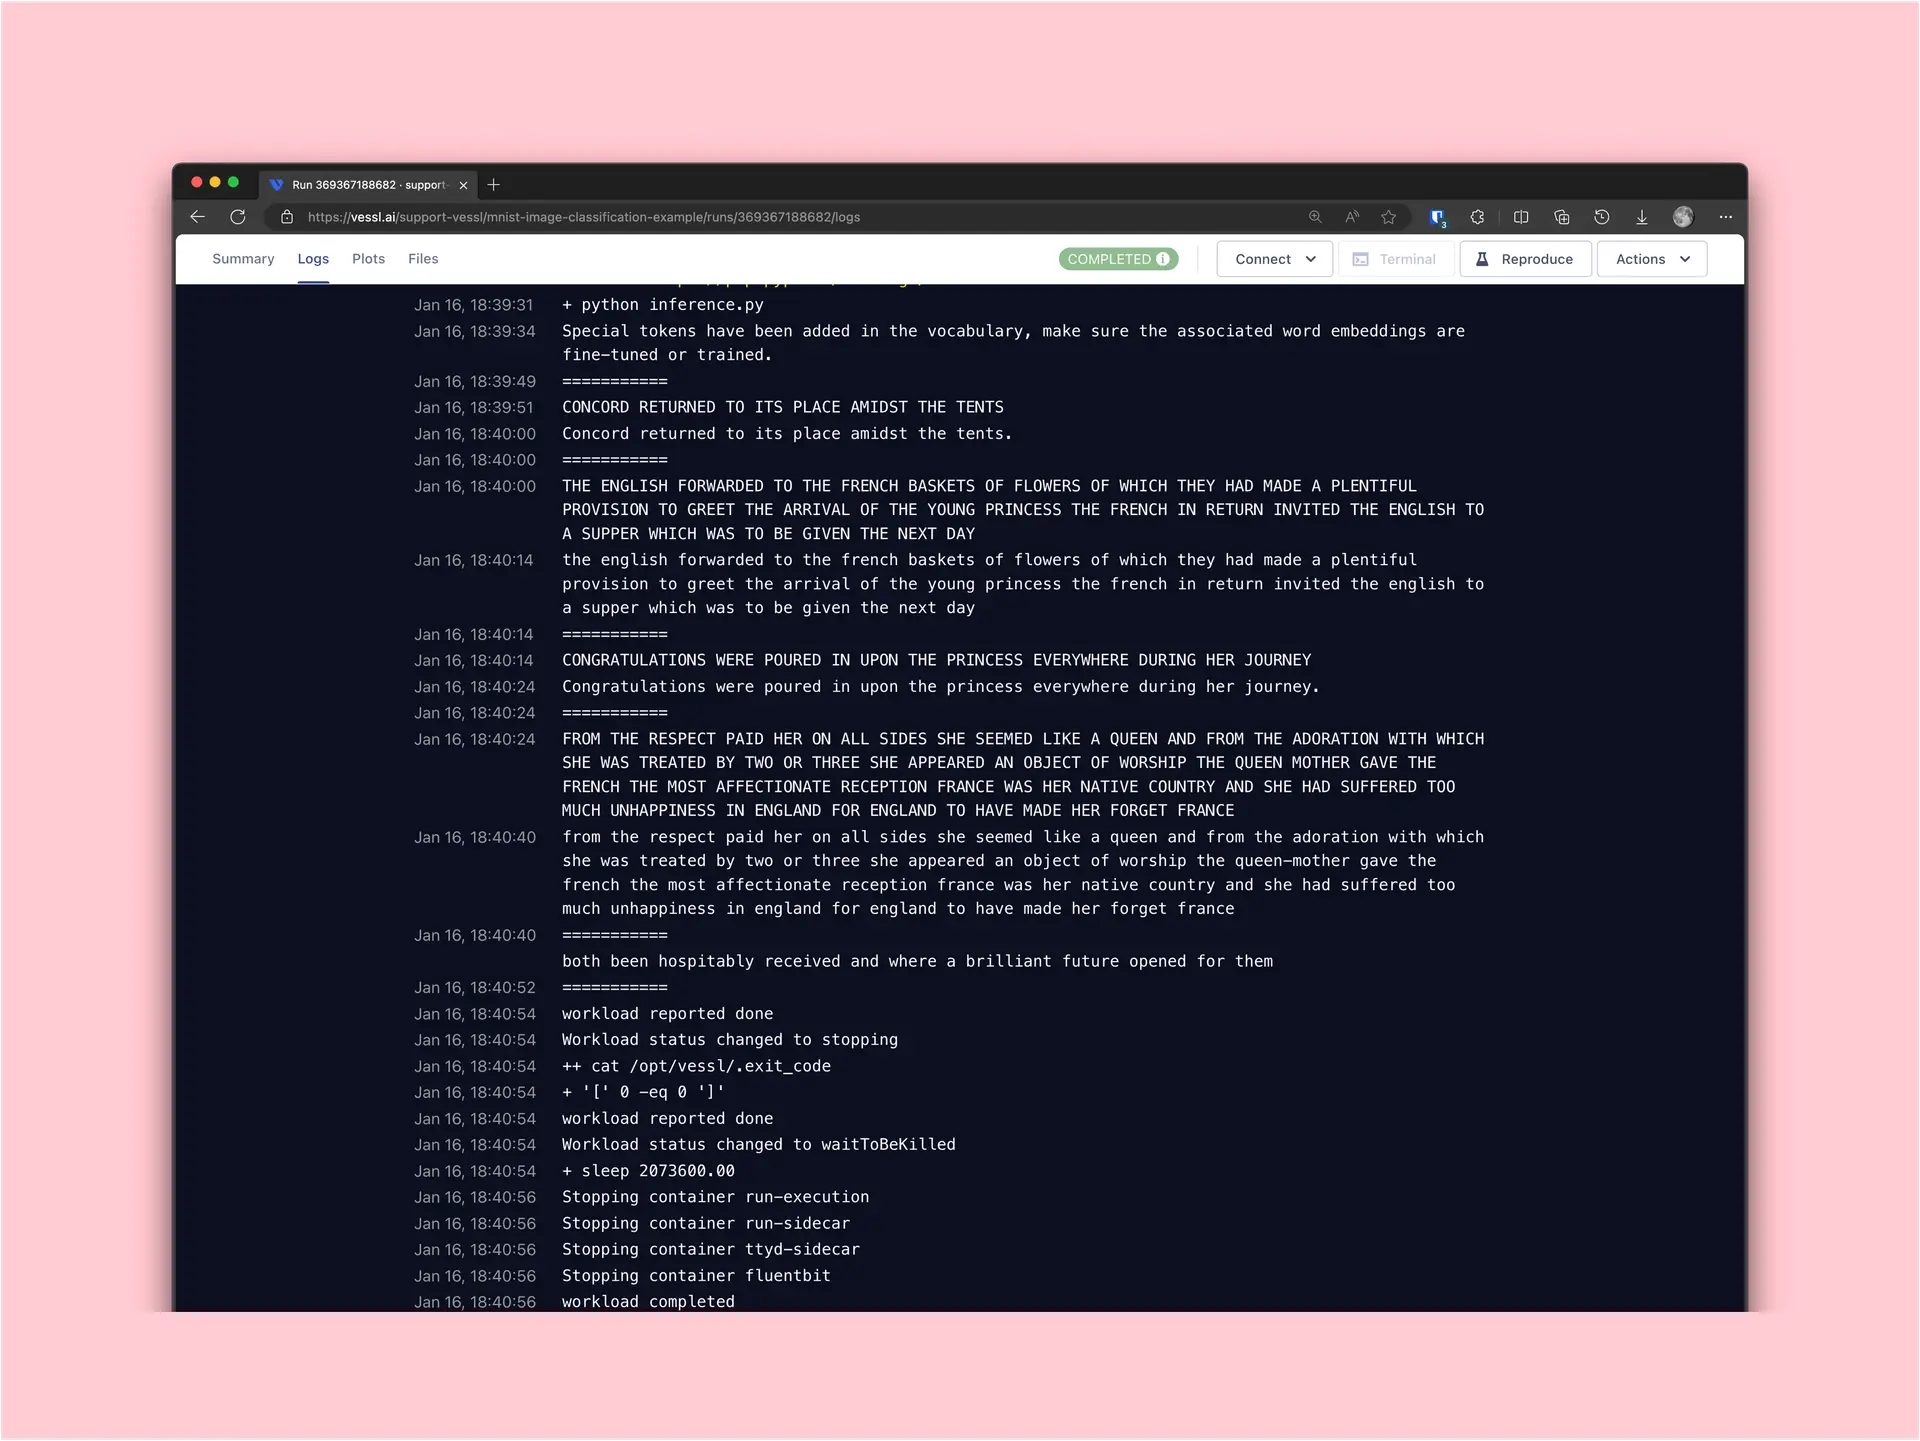The height and width of the screenshot is (1441, 1920).
Task: Click the moon profile avatar
Action: (1683, 217)
